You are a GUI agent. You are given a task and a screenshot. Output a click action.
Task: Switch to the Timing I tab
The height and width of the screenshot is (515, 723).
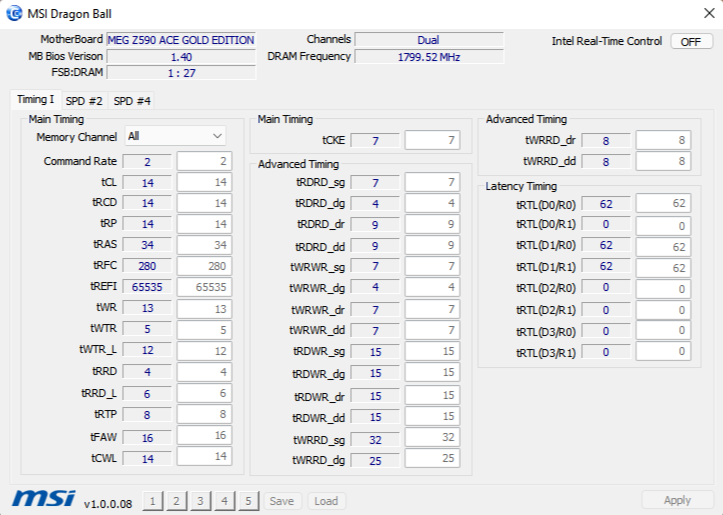click(36, 99)
